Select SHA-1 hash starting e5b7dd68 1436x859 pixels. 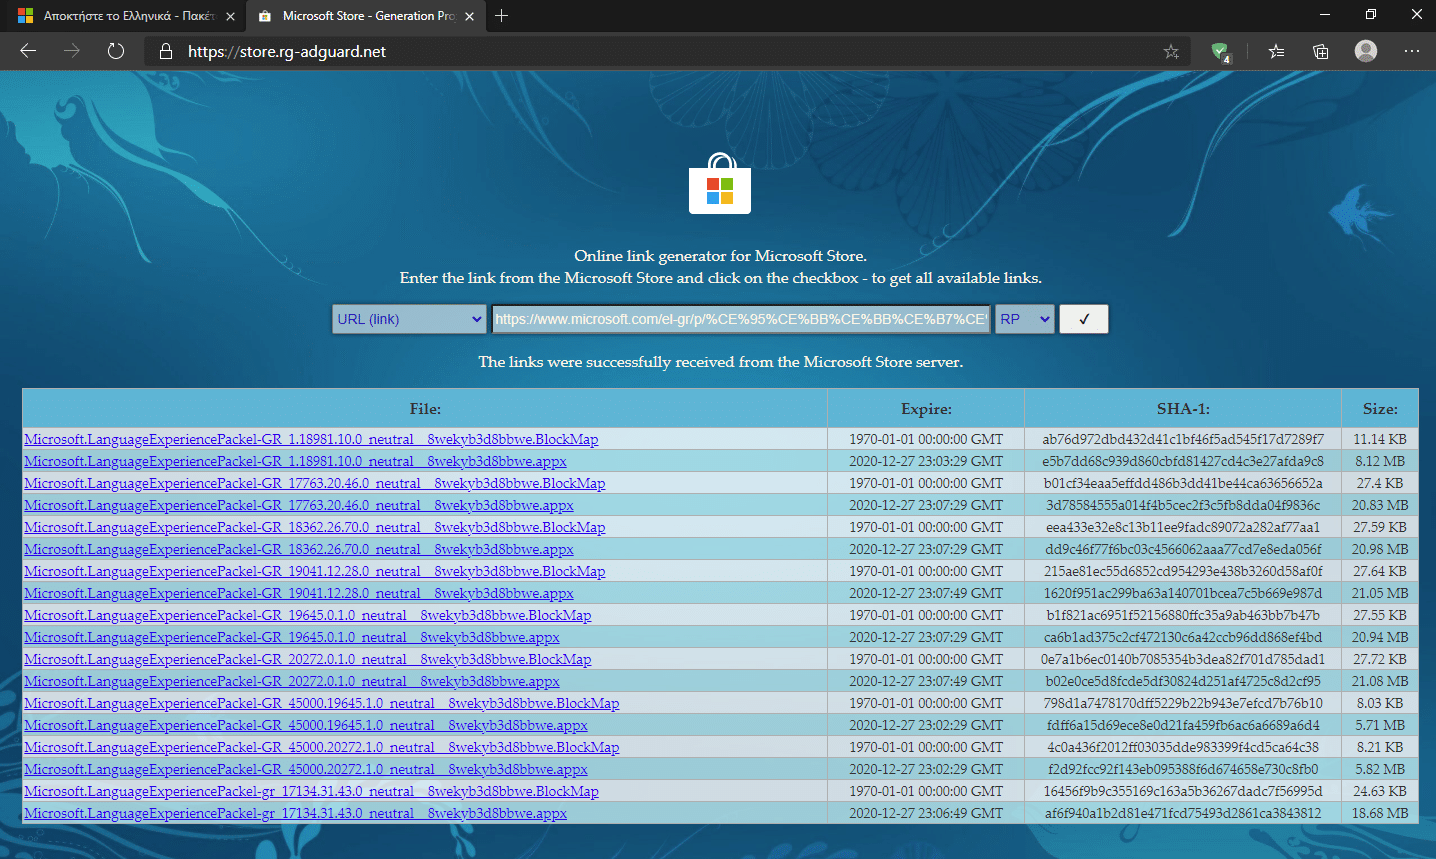pos(1183,461)
